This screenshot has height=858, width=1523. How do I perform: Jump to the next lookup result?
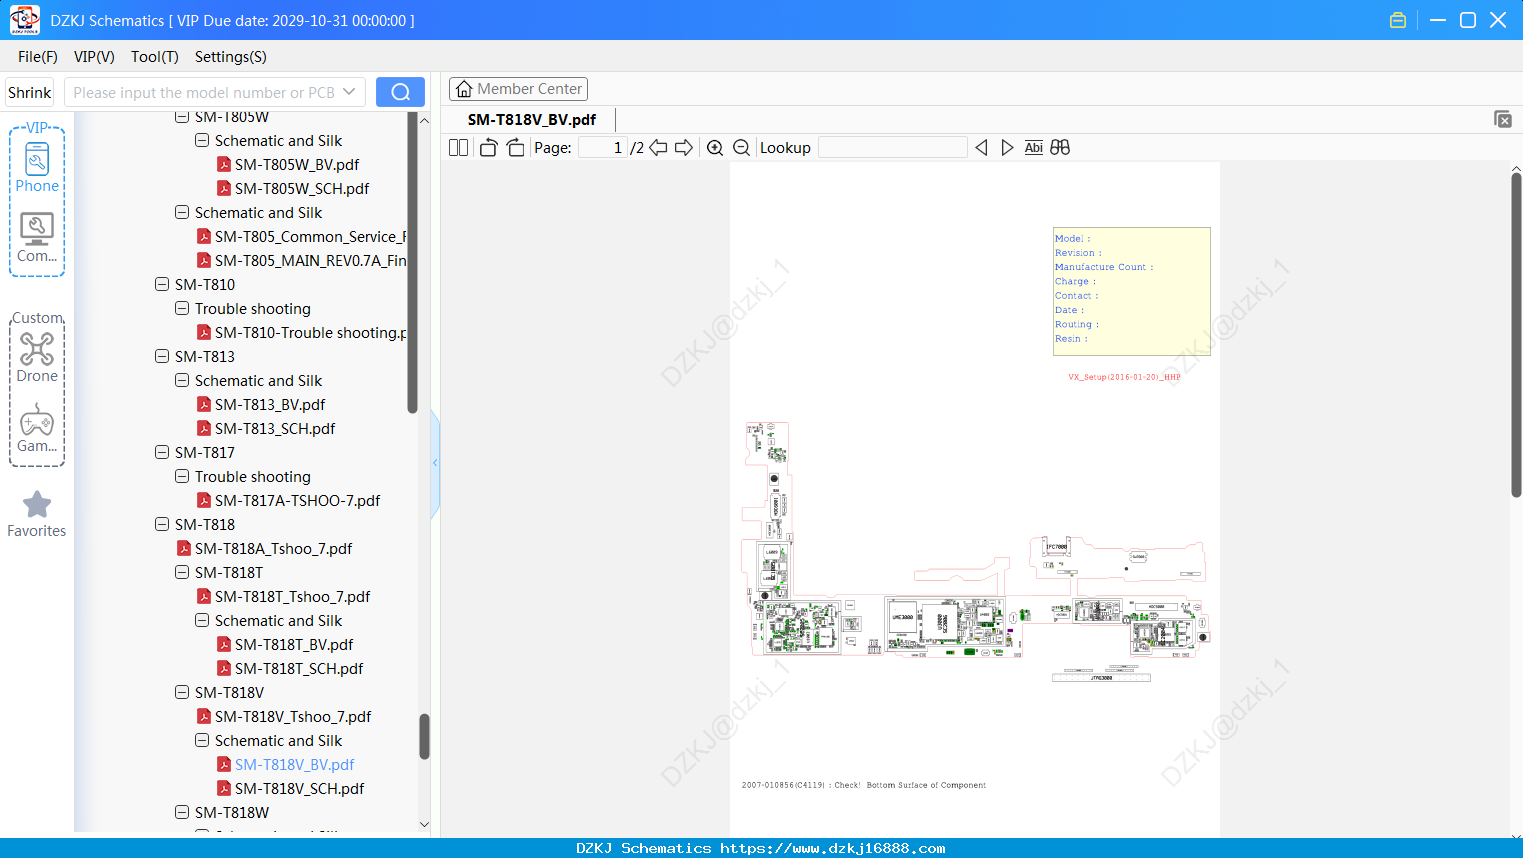click(1007, 148)
